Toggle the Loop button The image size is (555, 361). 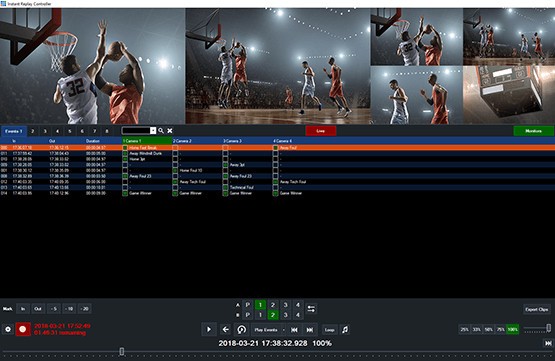[330, 330]
